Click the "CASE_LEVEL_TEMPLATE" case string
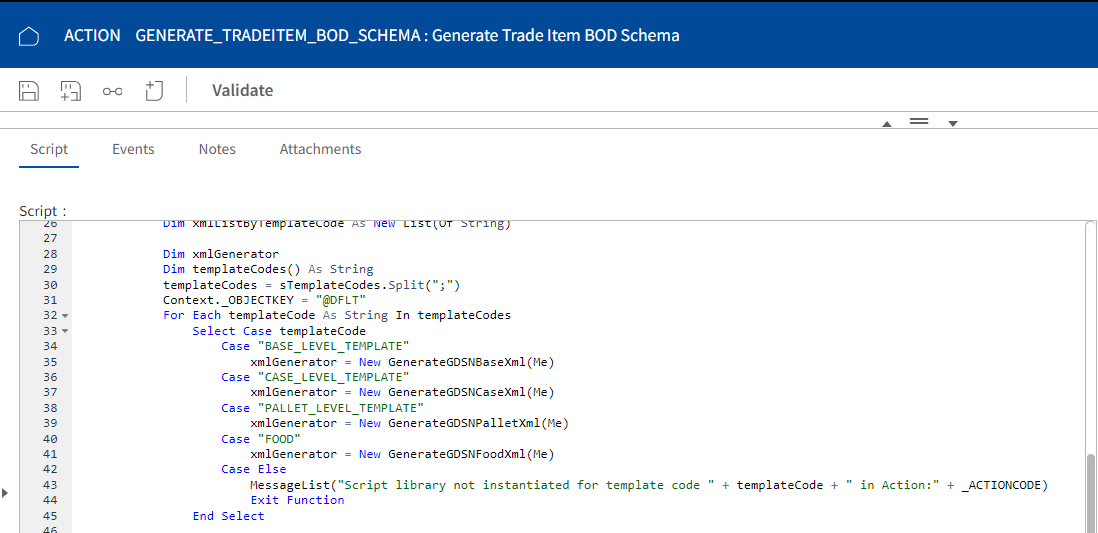This screenshot has height=533, width=1098. click(333, 377)
